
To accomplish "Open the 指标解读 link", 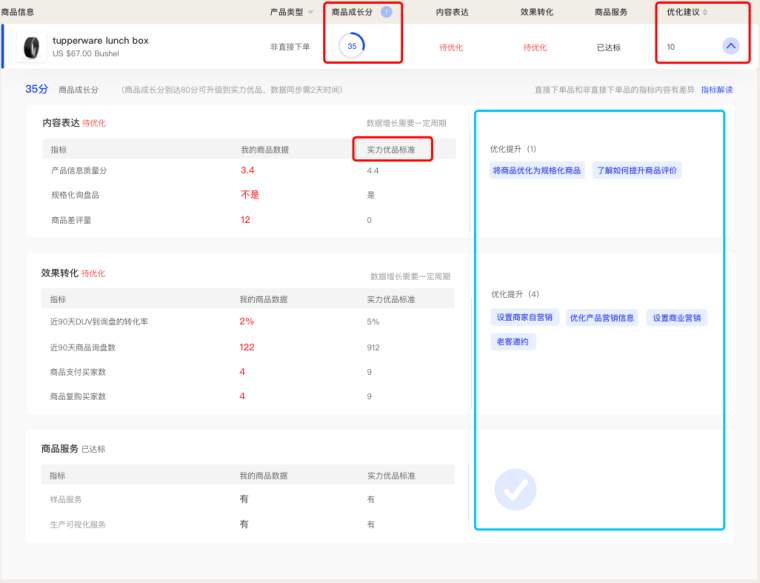I will coord(716,90).
